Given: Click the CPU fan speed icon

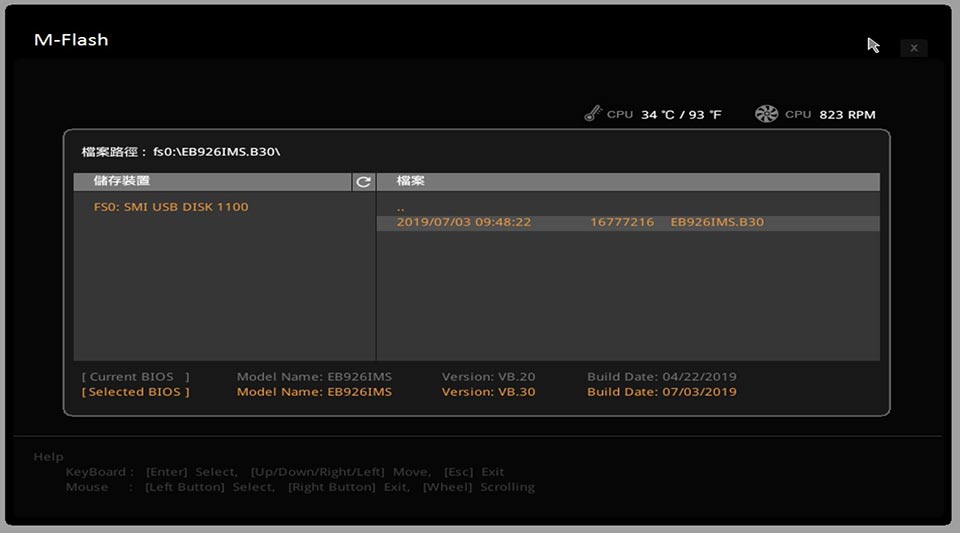Looking at the screenshot, I should (766, 114).
